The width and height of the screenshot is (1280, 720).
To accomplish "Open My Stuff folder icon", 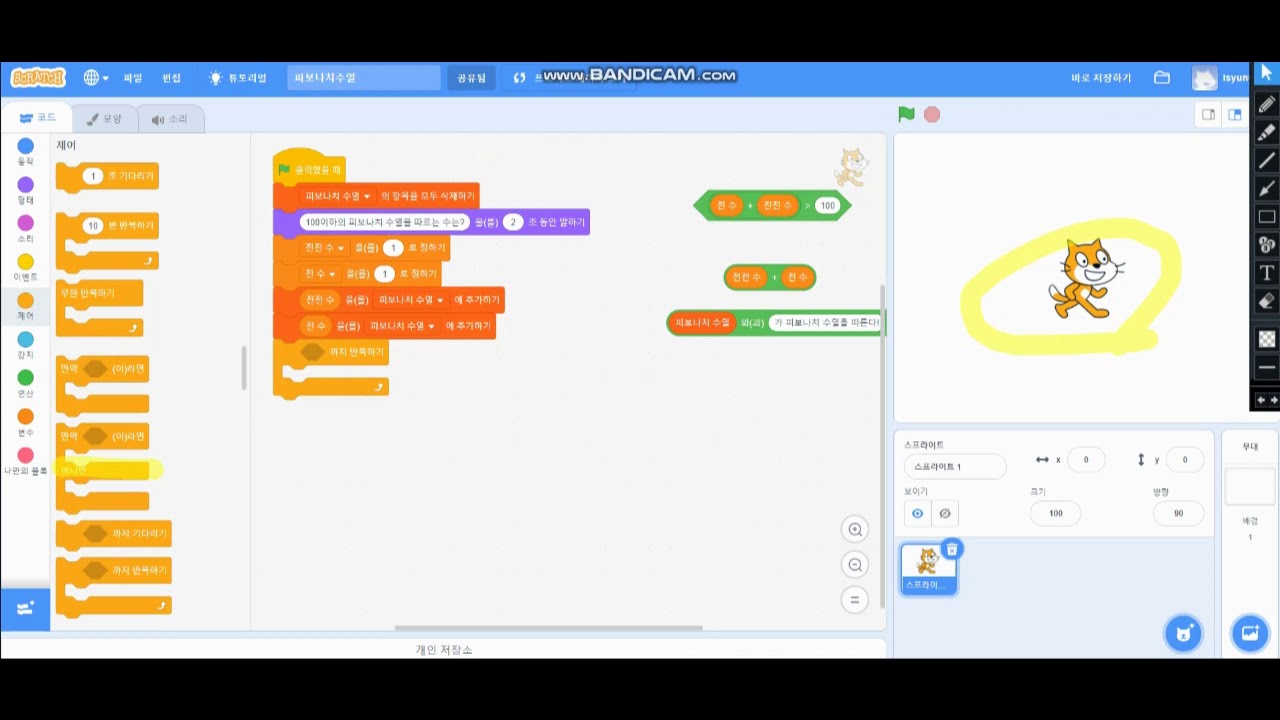I will pyautogui.click(x=1162, y=78).
